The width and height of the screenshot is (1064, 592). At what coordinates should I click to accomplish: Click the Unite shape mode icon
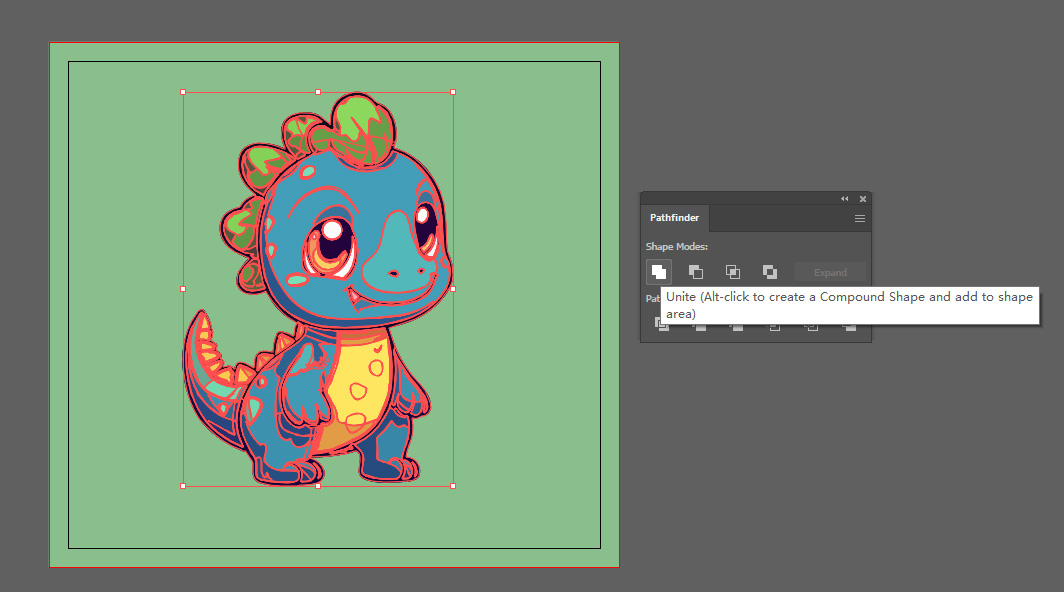[658, 272]
